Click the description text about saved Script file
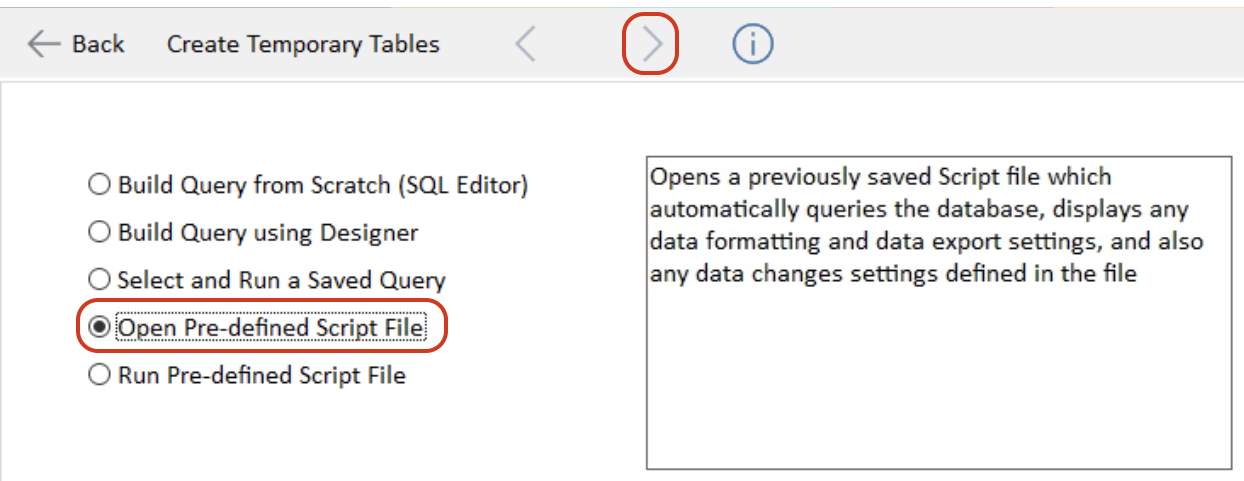This screenshot has width=1244, height=481. (927, 225)
